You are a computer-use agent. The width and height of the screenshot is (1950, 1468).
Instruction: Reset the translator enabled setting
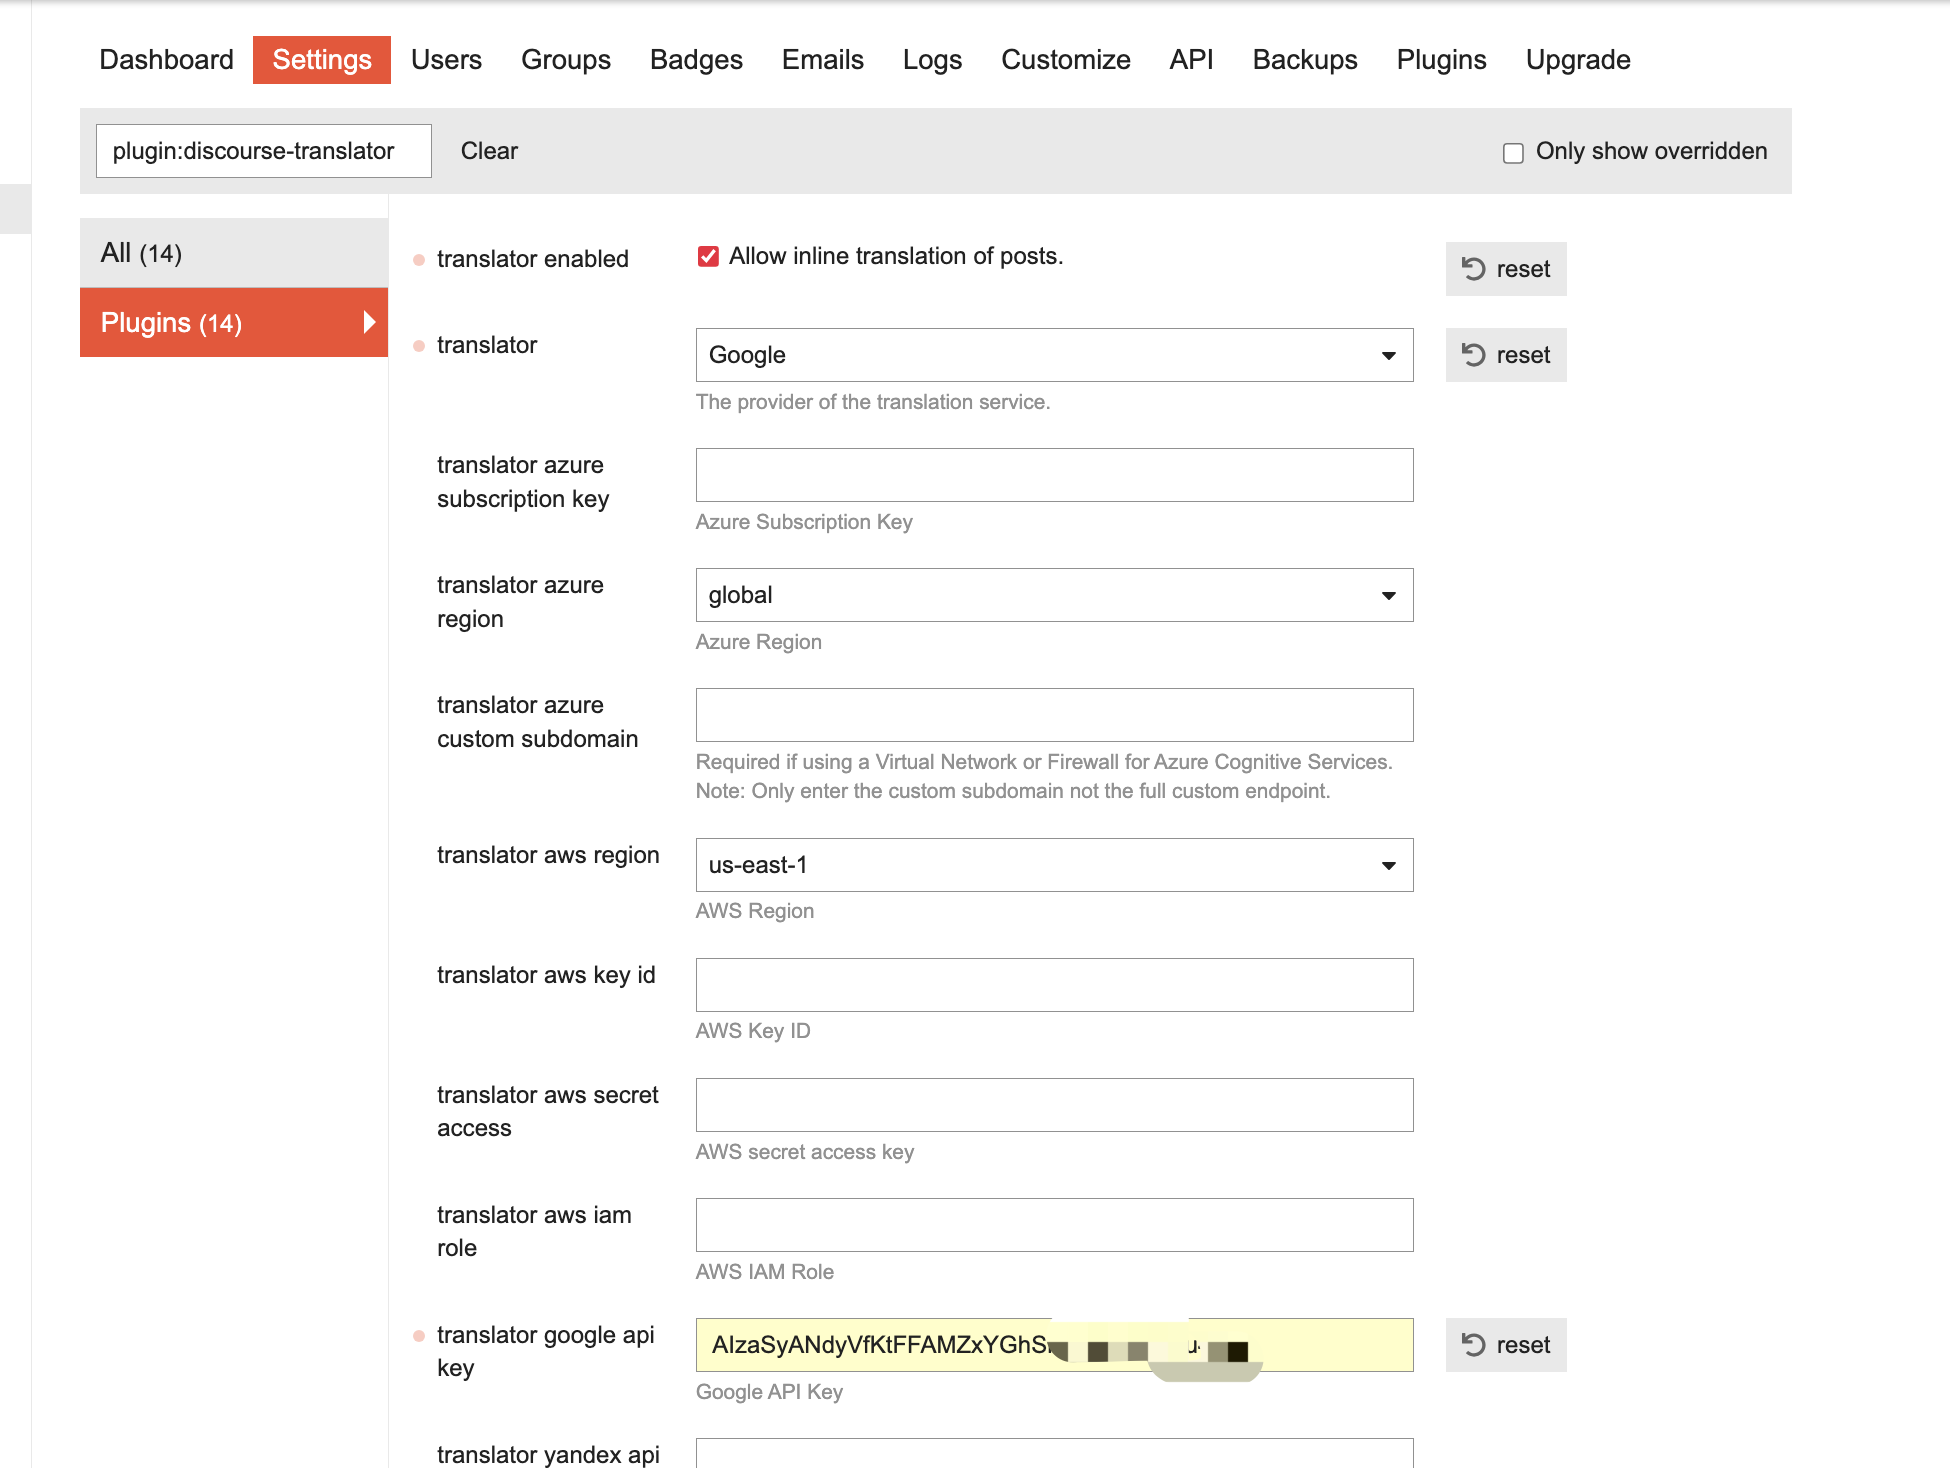[x=1505, y=269]
